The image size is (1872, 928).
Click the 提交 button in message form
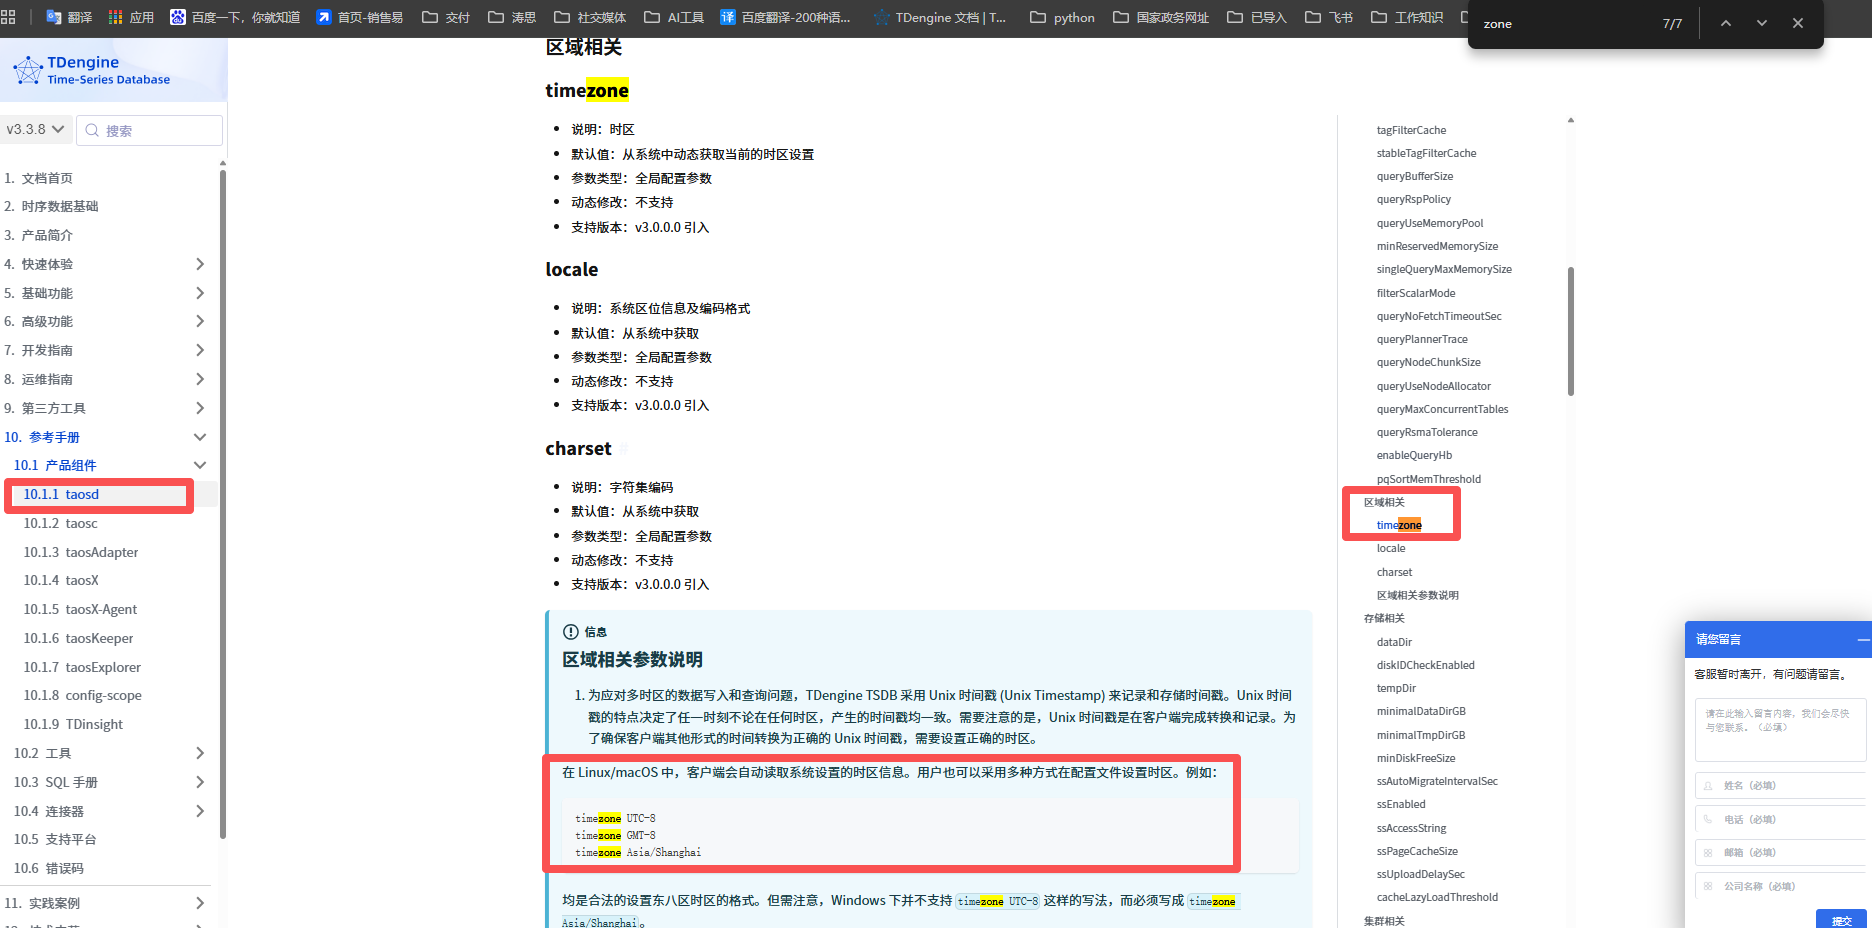point(1840,920)
